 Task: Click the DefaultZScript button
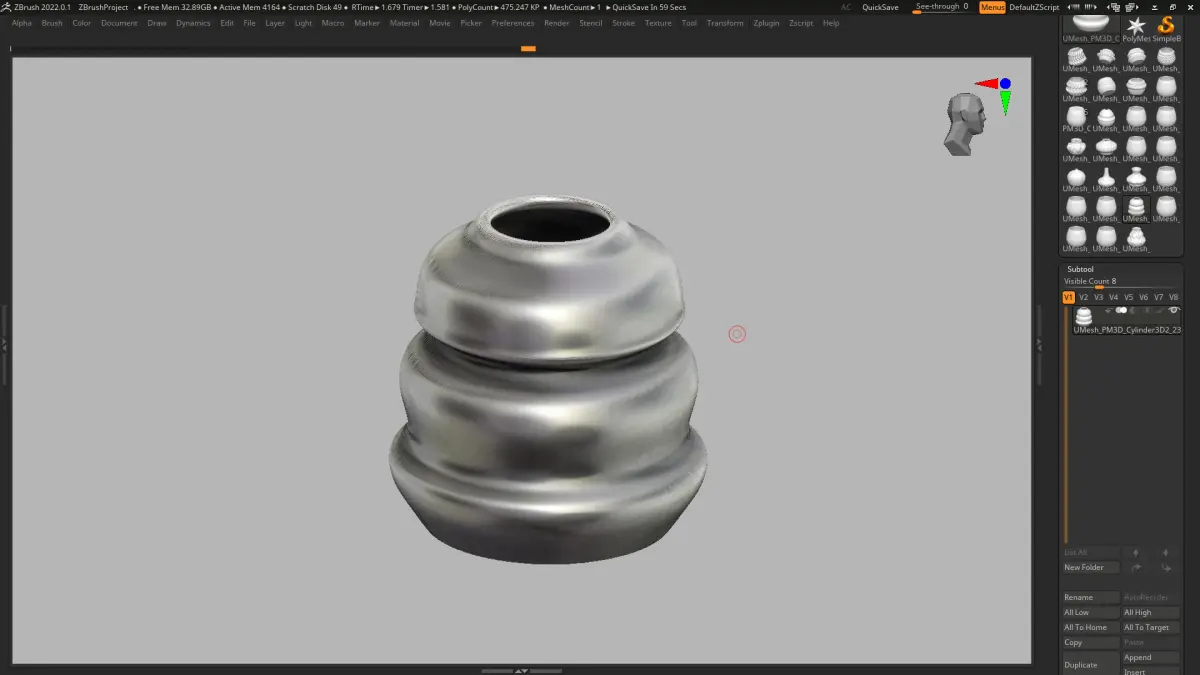pos(1034,7)
